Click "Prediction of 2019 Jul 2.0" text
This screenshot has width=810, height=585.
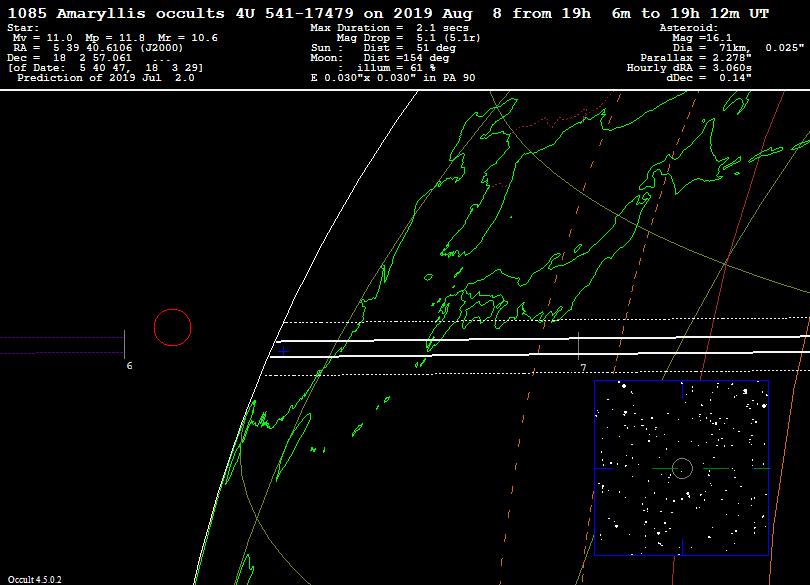coord(106,78)
